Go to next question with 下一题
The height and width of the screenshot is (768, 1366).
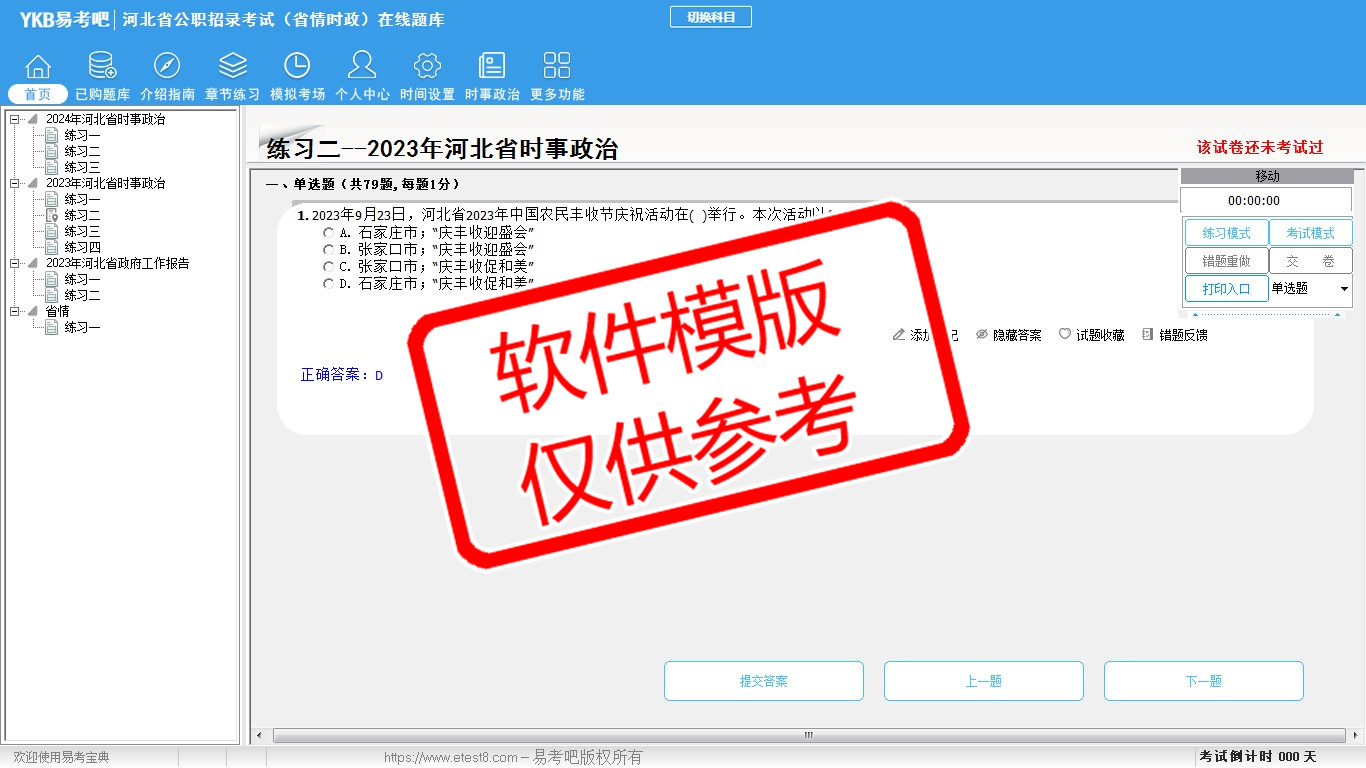(x=1203, y=681)
